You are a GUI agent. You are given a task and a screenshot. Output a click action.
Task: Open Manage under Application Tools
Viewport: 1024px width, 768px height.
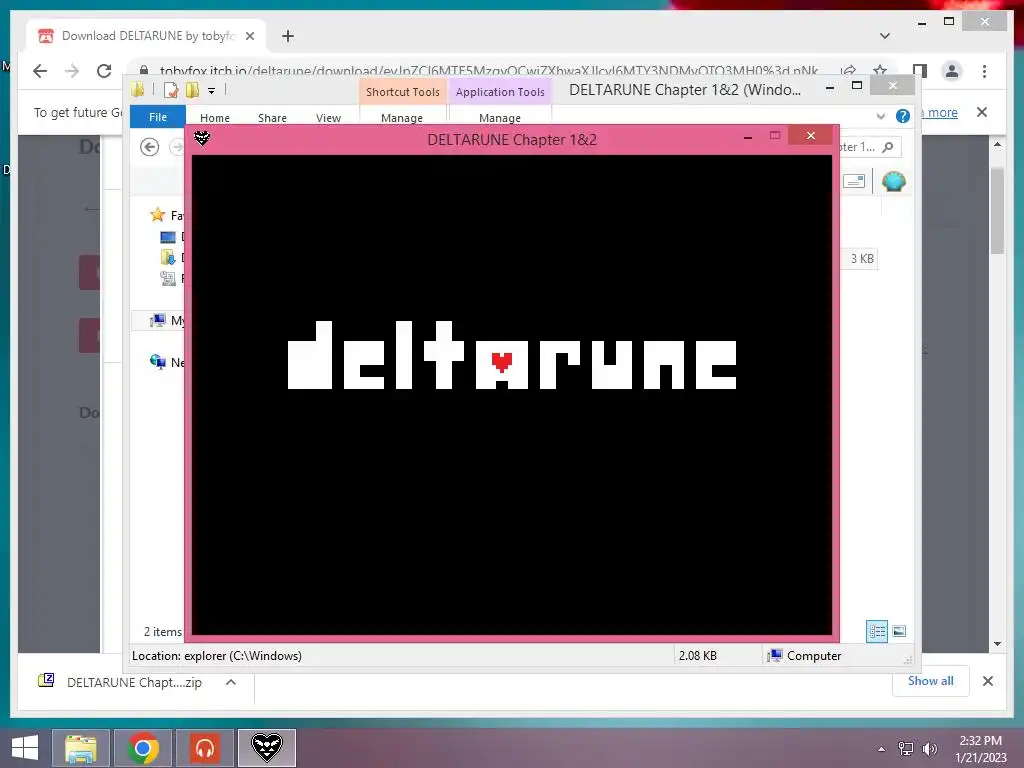pos(500,118)
